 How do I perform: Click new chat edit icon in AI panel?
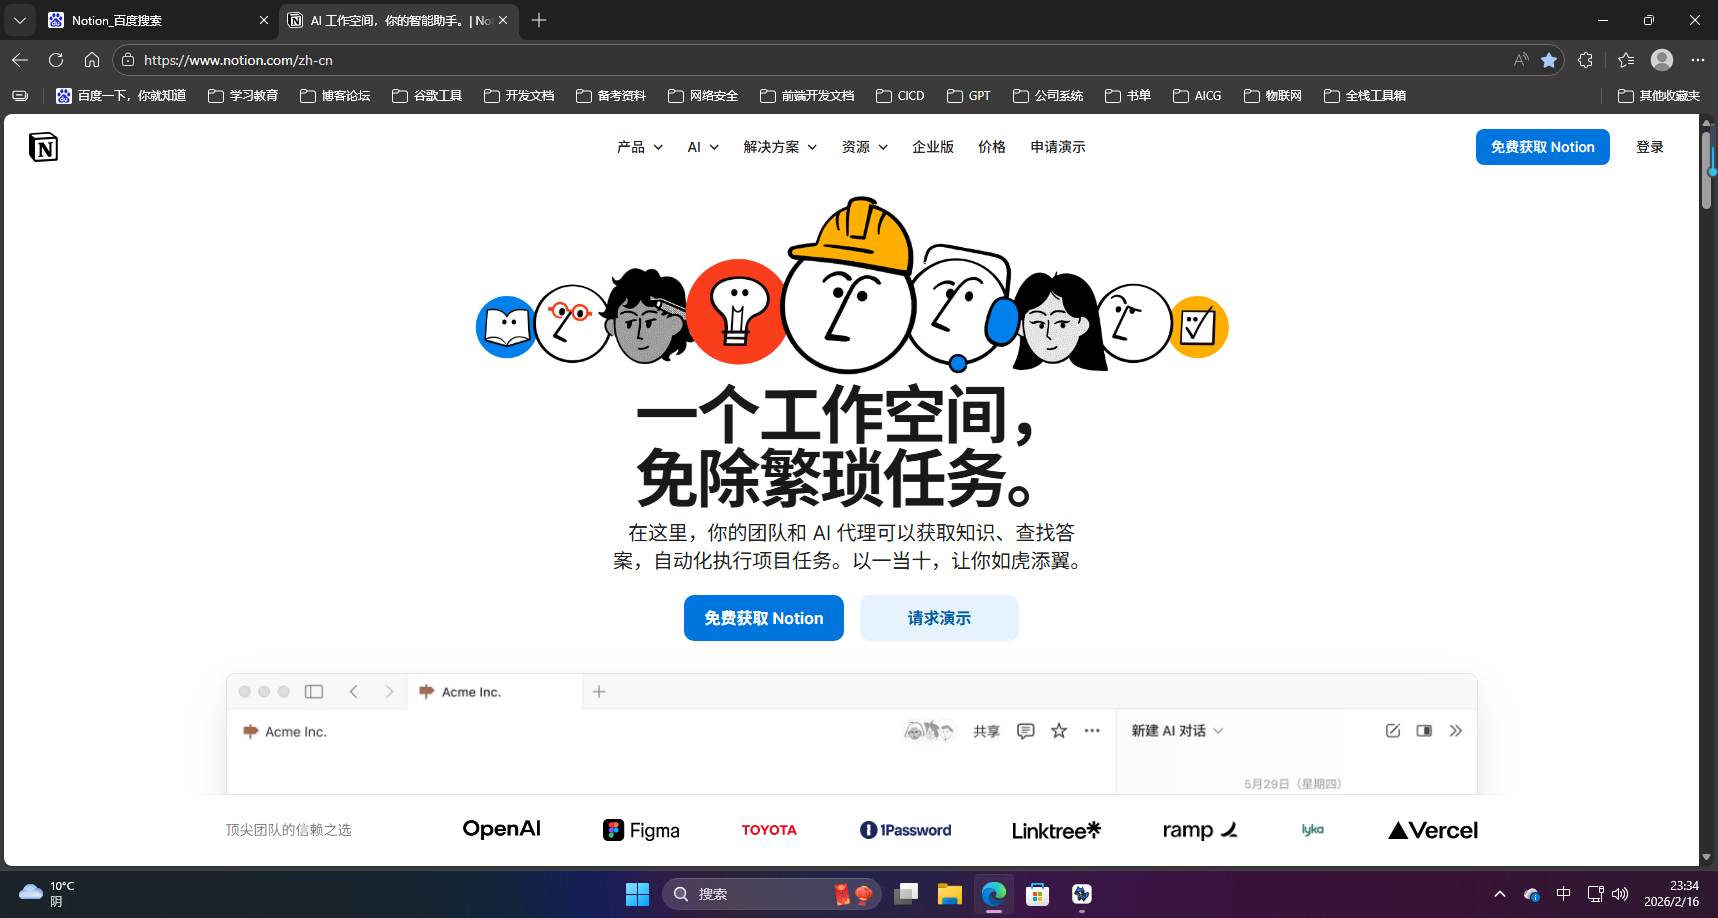[1393, 731]
